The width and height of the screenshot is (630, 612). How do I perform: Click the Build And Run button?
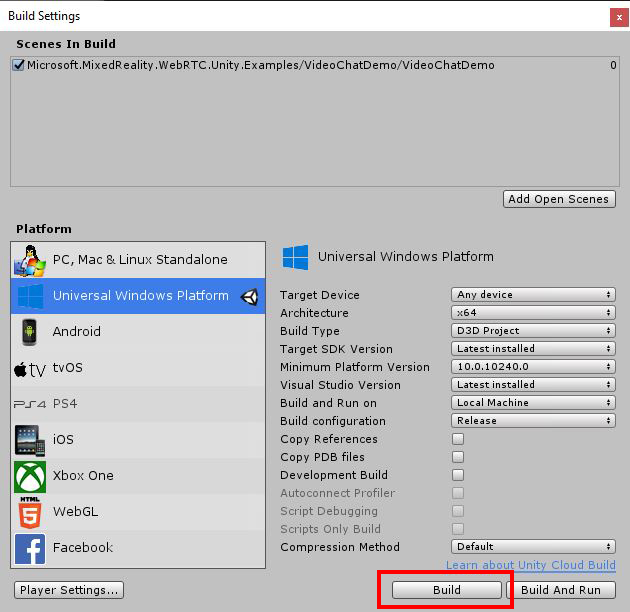point(561,590)
